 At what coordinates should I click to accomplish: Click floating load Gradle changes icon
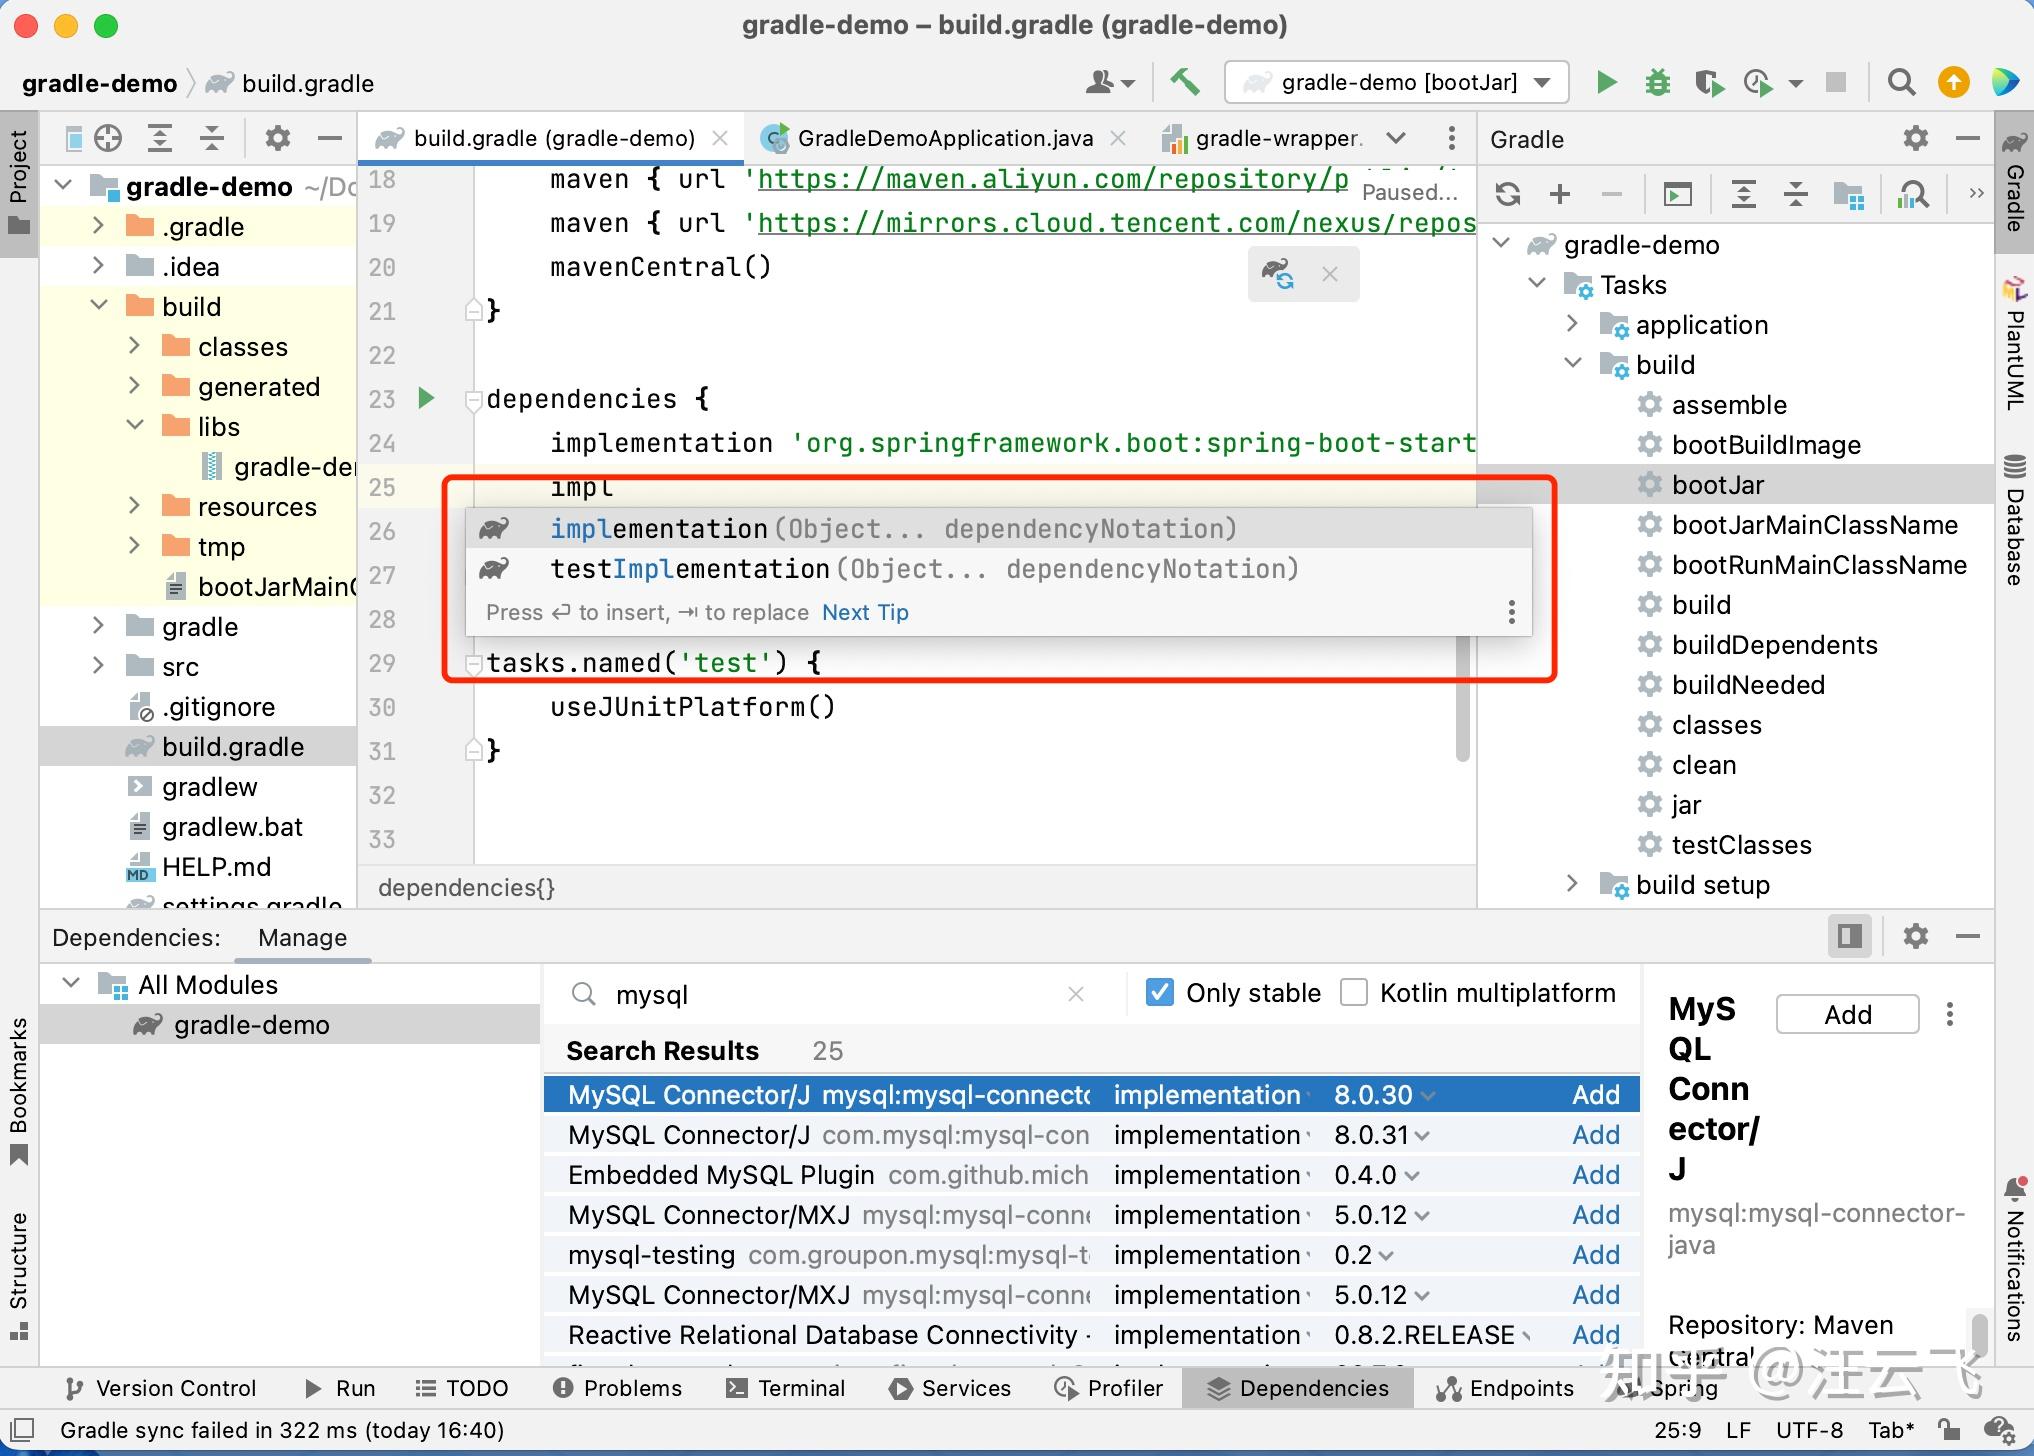(1278, 273)
